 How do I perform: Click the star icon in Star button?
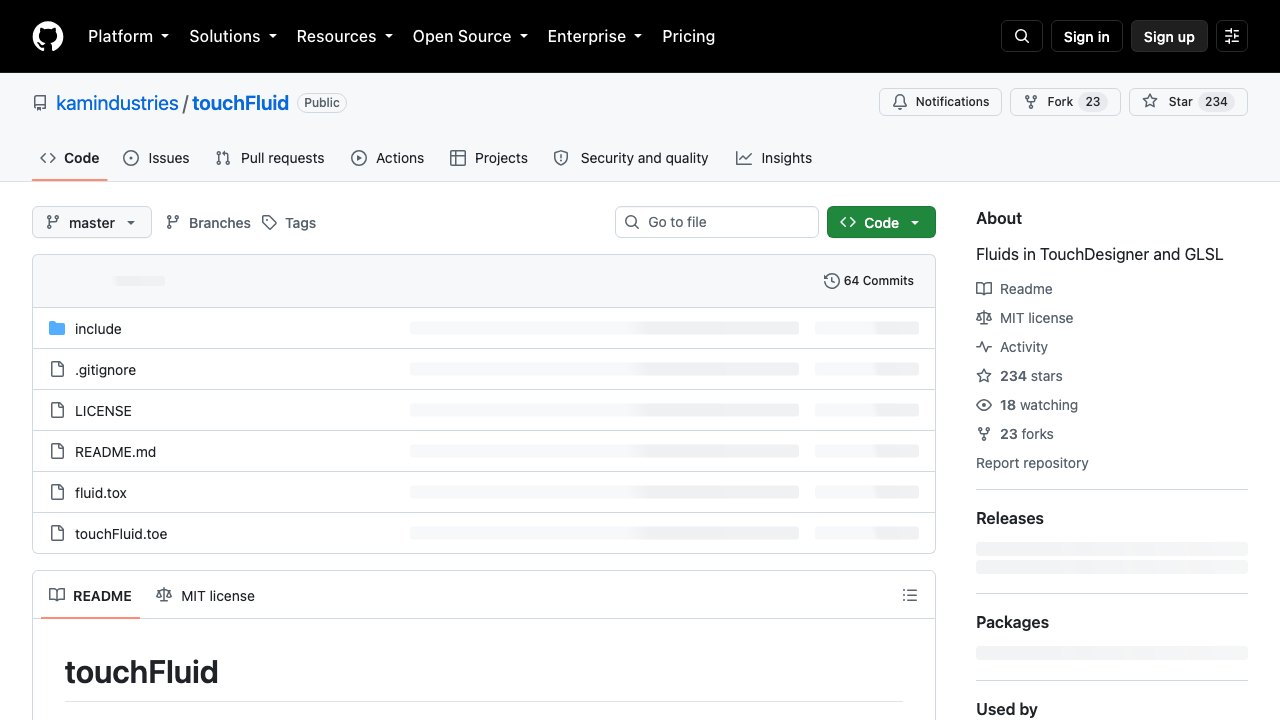click(x=1150, y=102)
